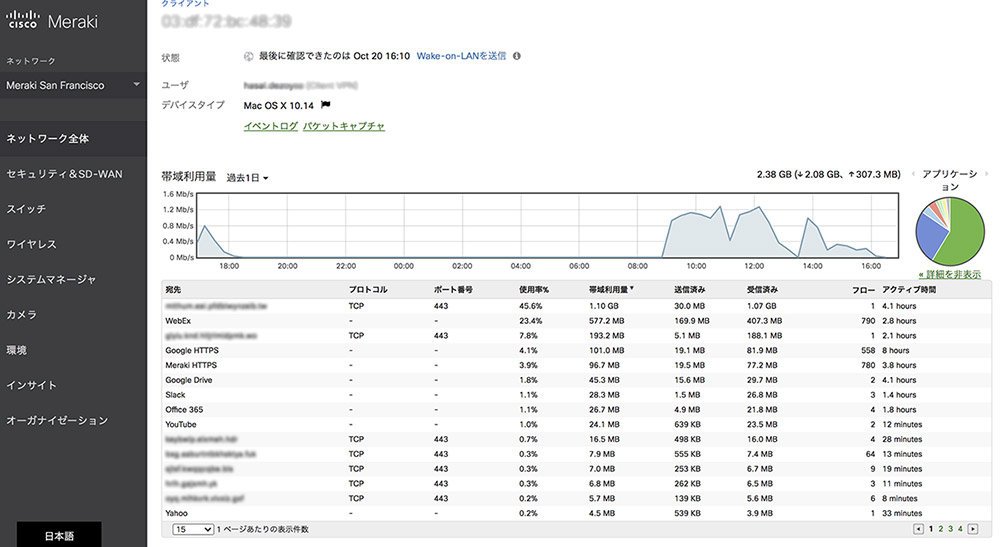This screenshot has width=1000, height=547.
Task: Sort table by ポート番号 column
Action: point(453,289)
